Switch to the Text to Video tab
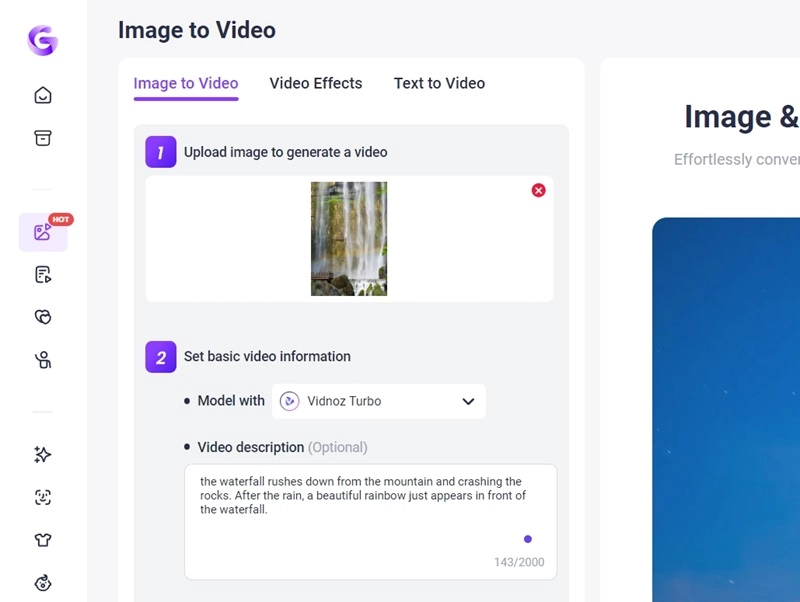The height and width of the screenshot is (602, 800). 439,83
